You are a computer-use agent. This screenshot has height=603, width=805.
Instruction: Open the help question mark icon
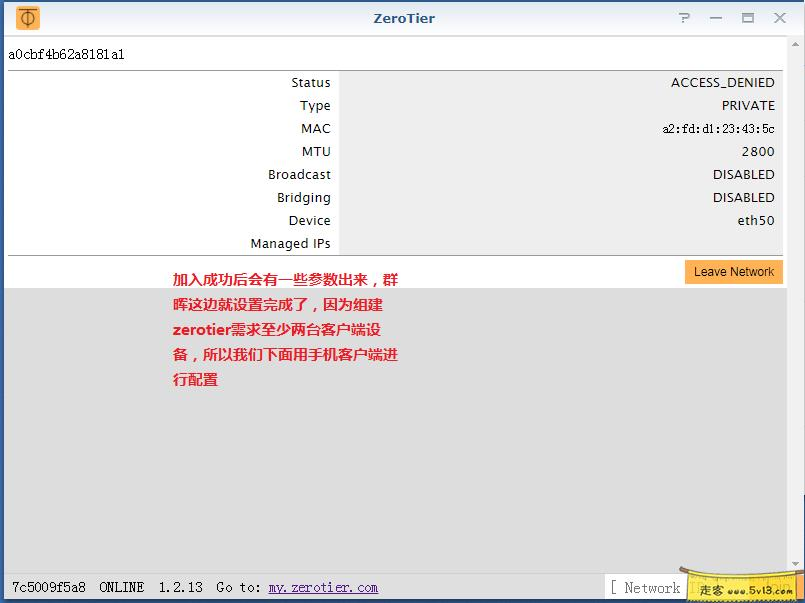coord(684,18)
